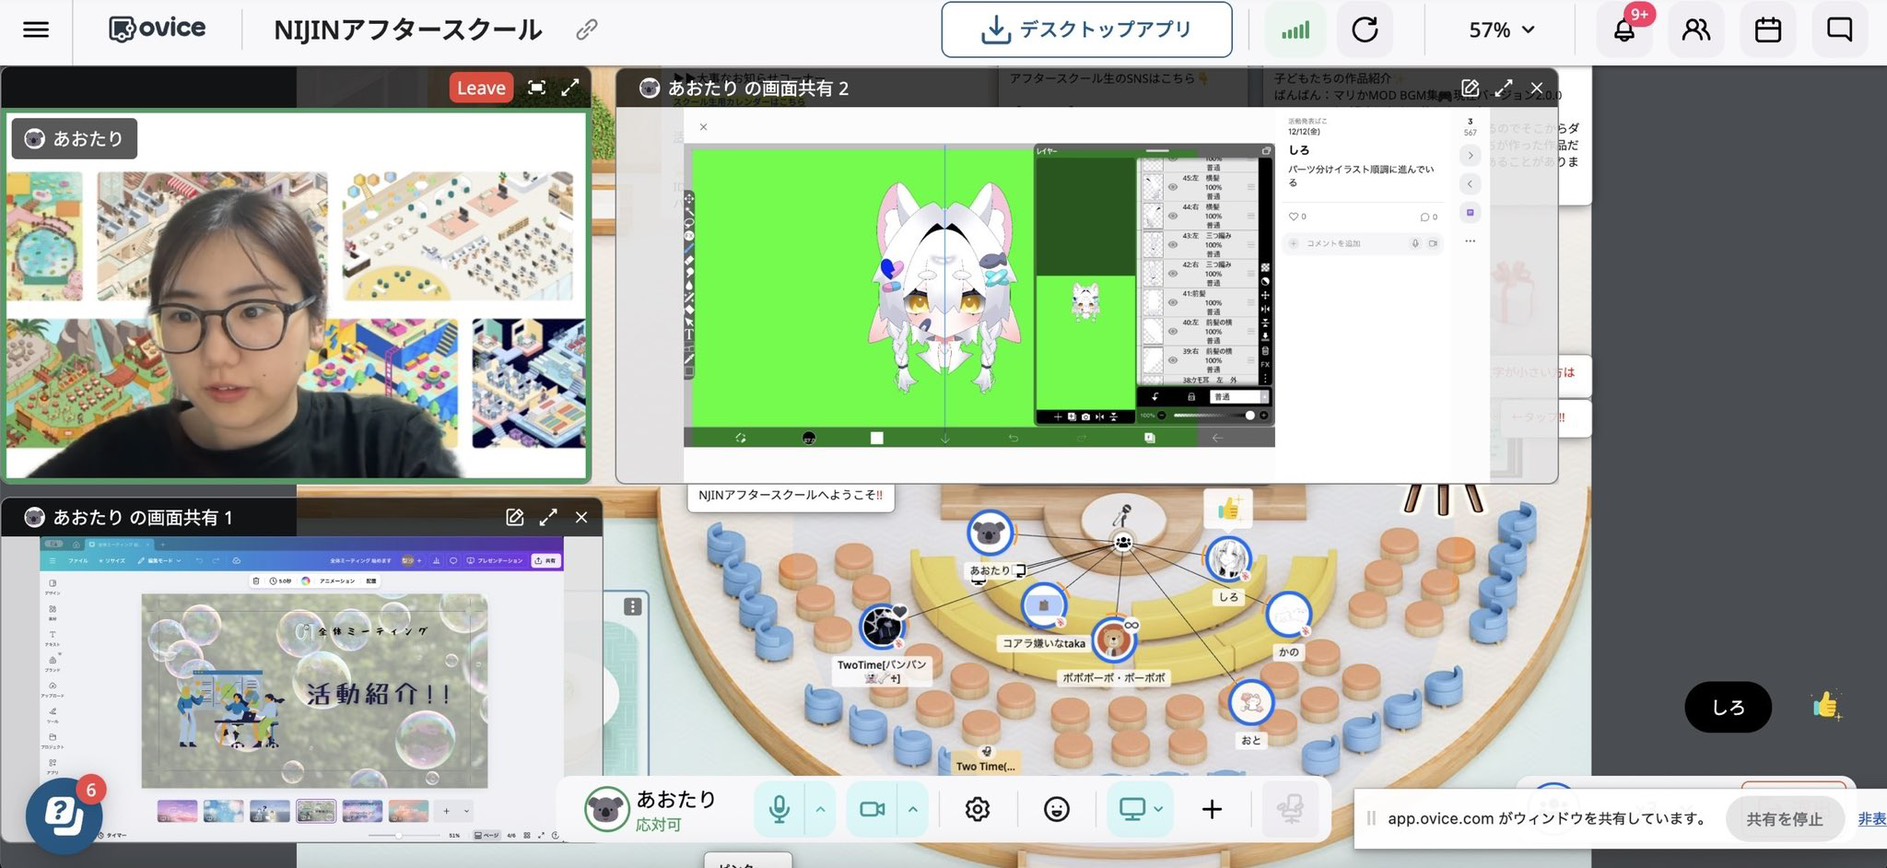Image resolution: width=1887 pixels, height=868 pixels.
Task: Close the image viewer X in share 2
Action: [703, 127]
